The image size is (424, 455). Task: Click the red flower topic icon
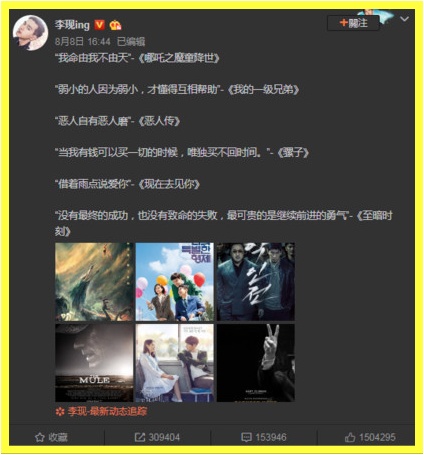[60, 412]
